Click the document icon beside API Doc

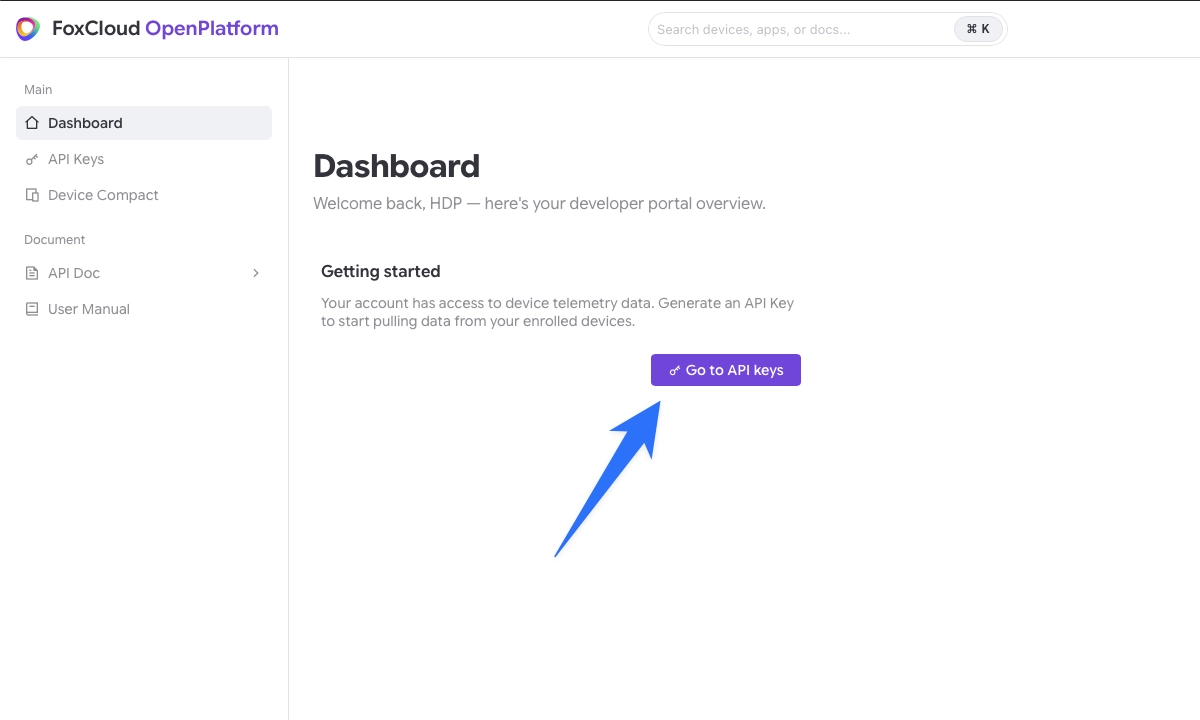point(32,273)
